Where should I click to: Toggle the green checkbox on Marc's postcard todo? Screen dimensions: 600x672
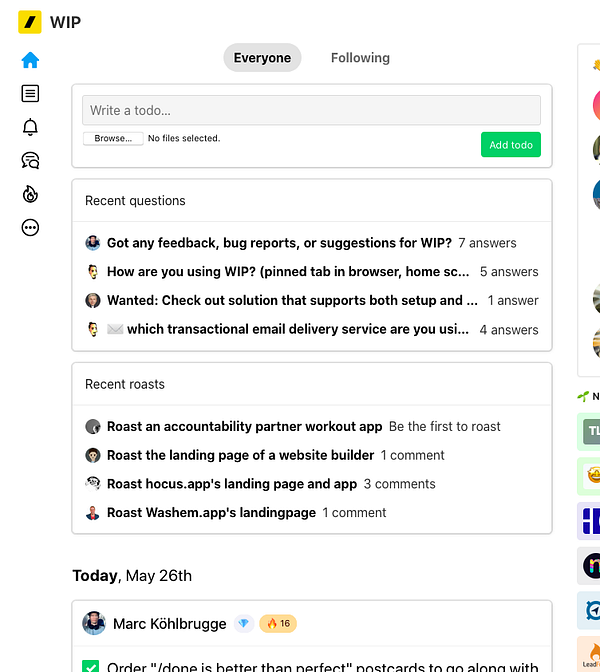[x=90, y=666]
